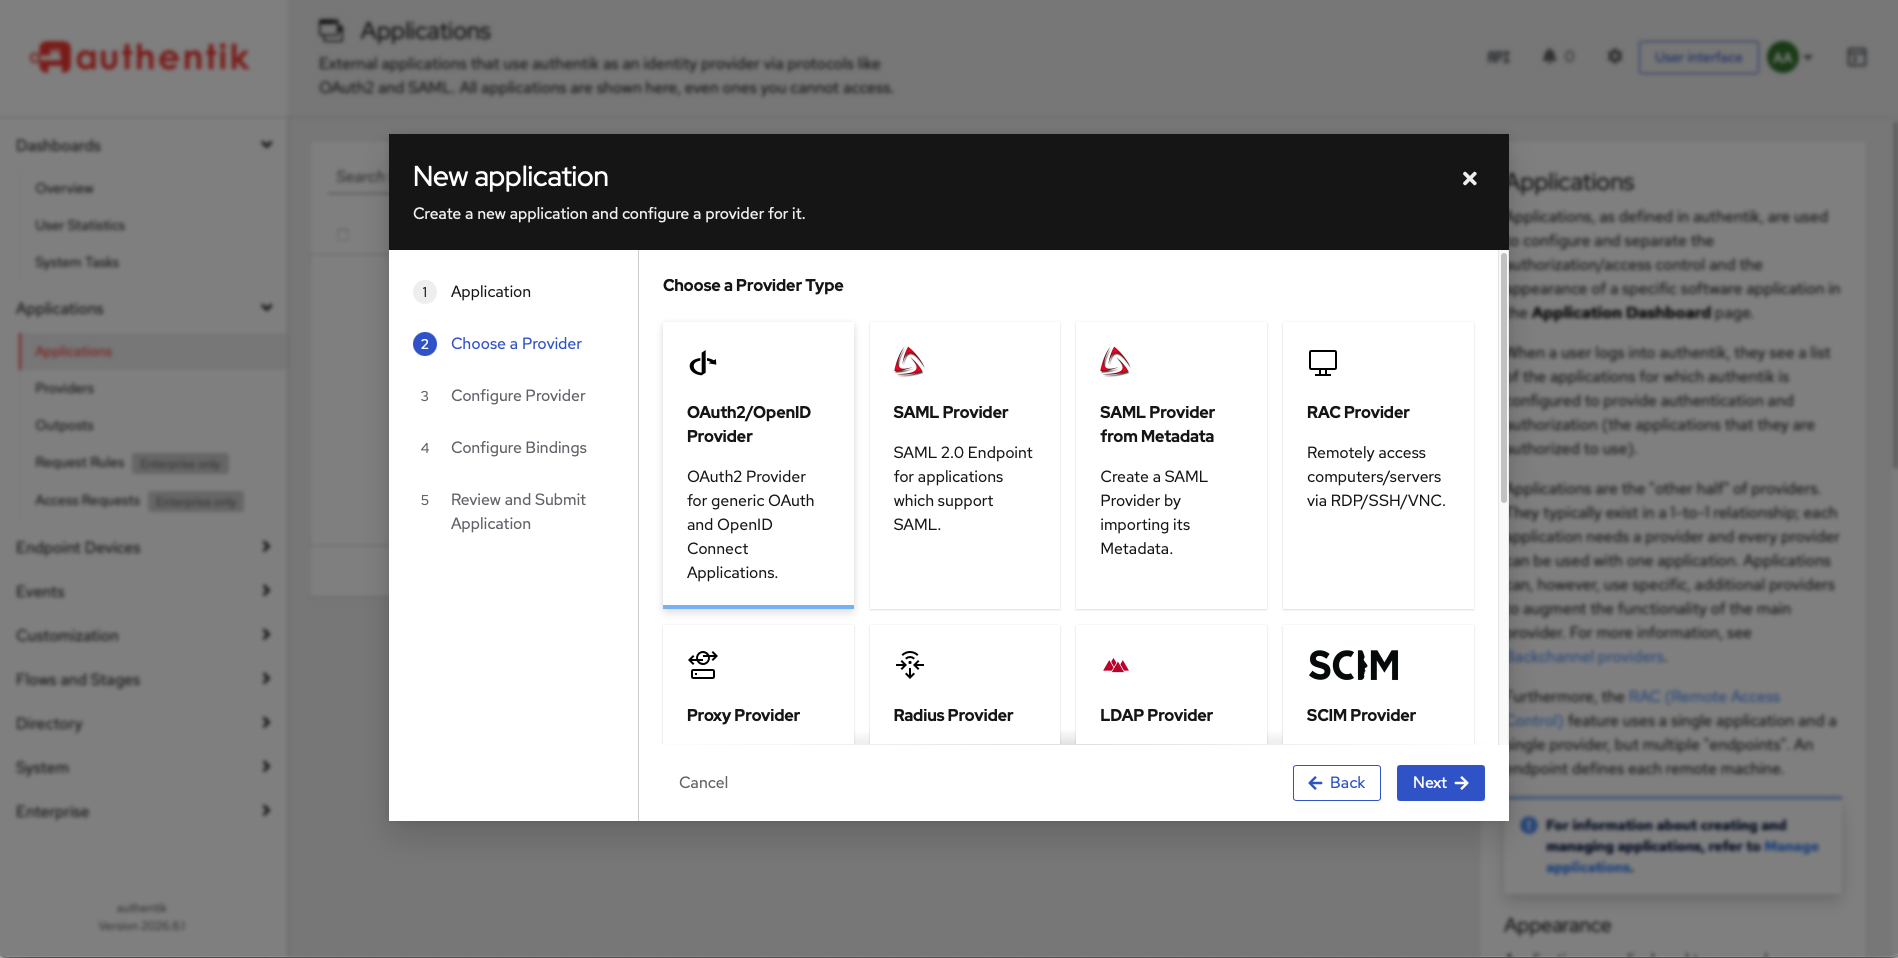Viewport: 1898px width, 958px height.
Task: Open the notifications bell icon
Action: 1549,57
